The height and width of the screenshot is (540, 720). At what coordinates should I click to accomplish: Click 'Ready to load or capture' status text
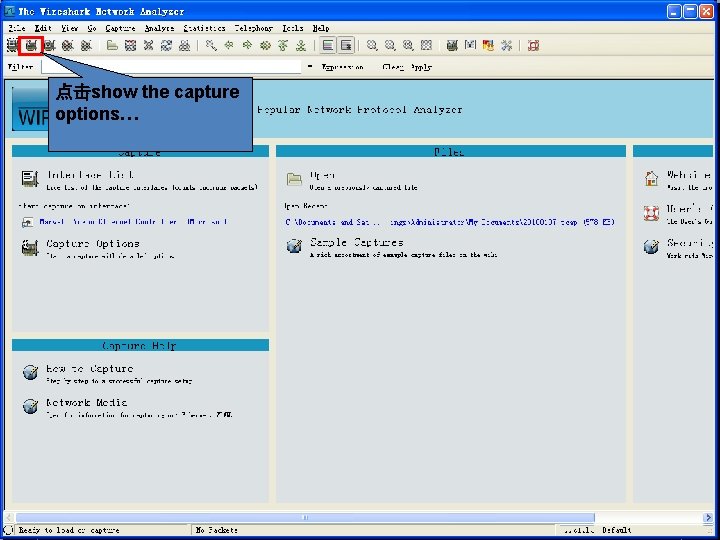(x=69, y=530)
